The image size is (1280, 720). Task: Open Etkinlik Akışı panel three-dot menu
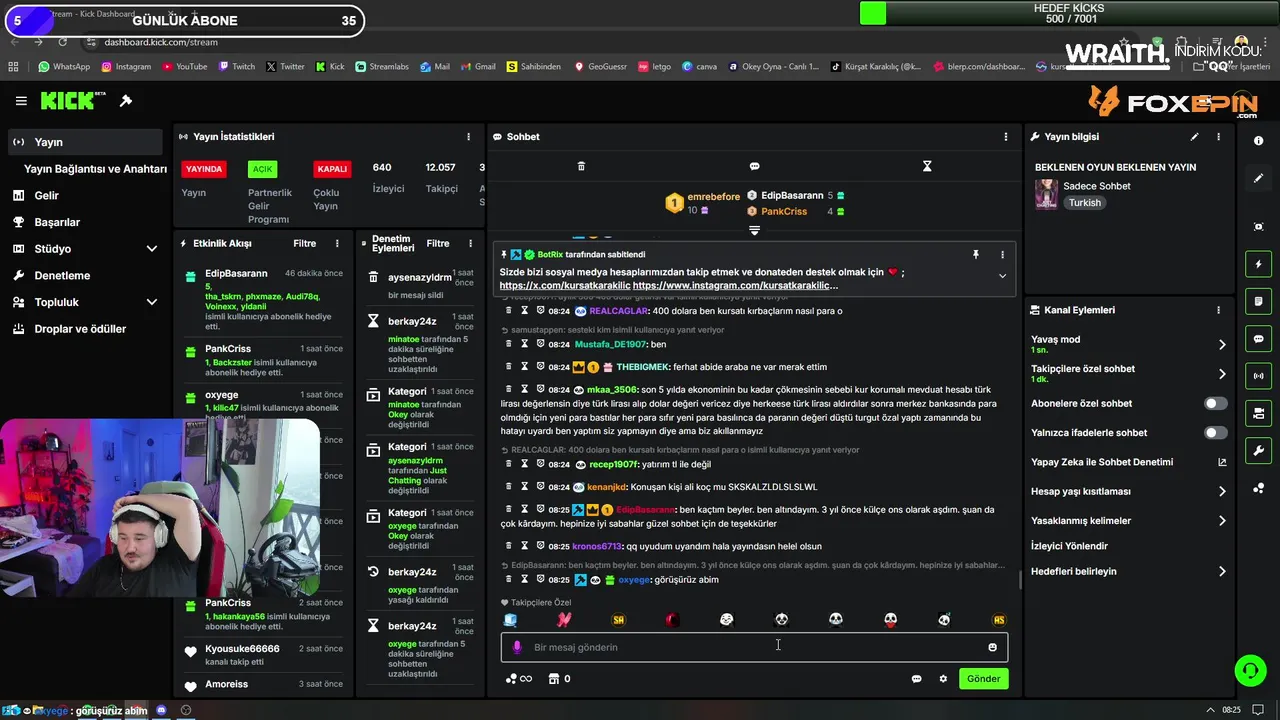pos(337,244)
